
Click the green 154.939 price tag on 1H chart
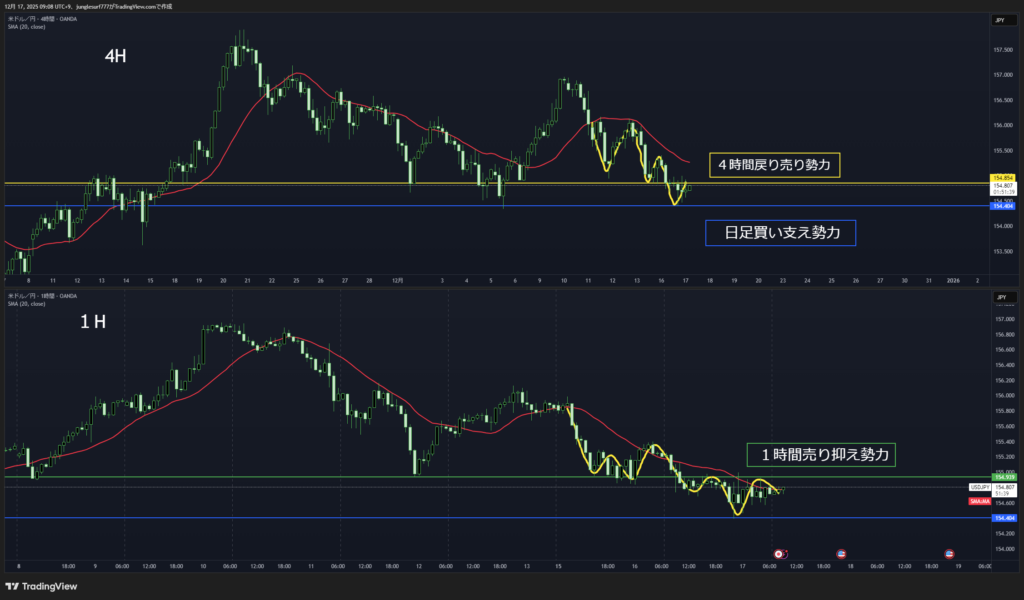(x=1002, y=477)
